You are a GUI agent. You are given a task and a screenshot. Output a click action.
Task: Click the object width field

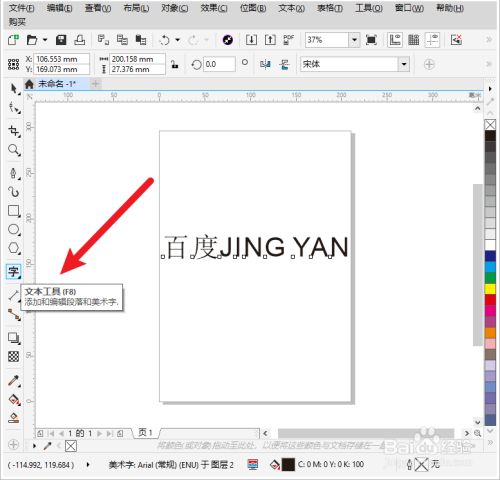pyautogui.click(x=137, y=59)
